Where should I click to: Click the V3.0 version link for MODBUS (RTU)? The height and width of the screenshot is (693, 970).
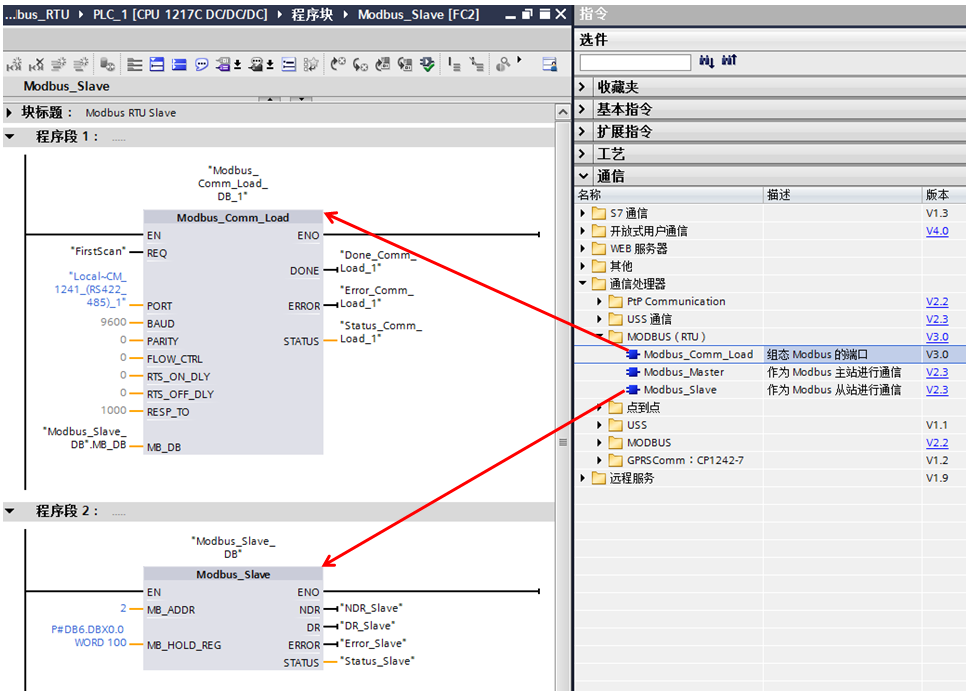937,337
